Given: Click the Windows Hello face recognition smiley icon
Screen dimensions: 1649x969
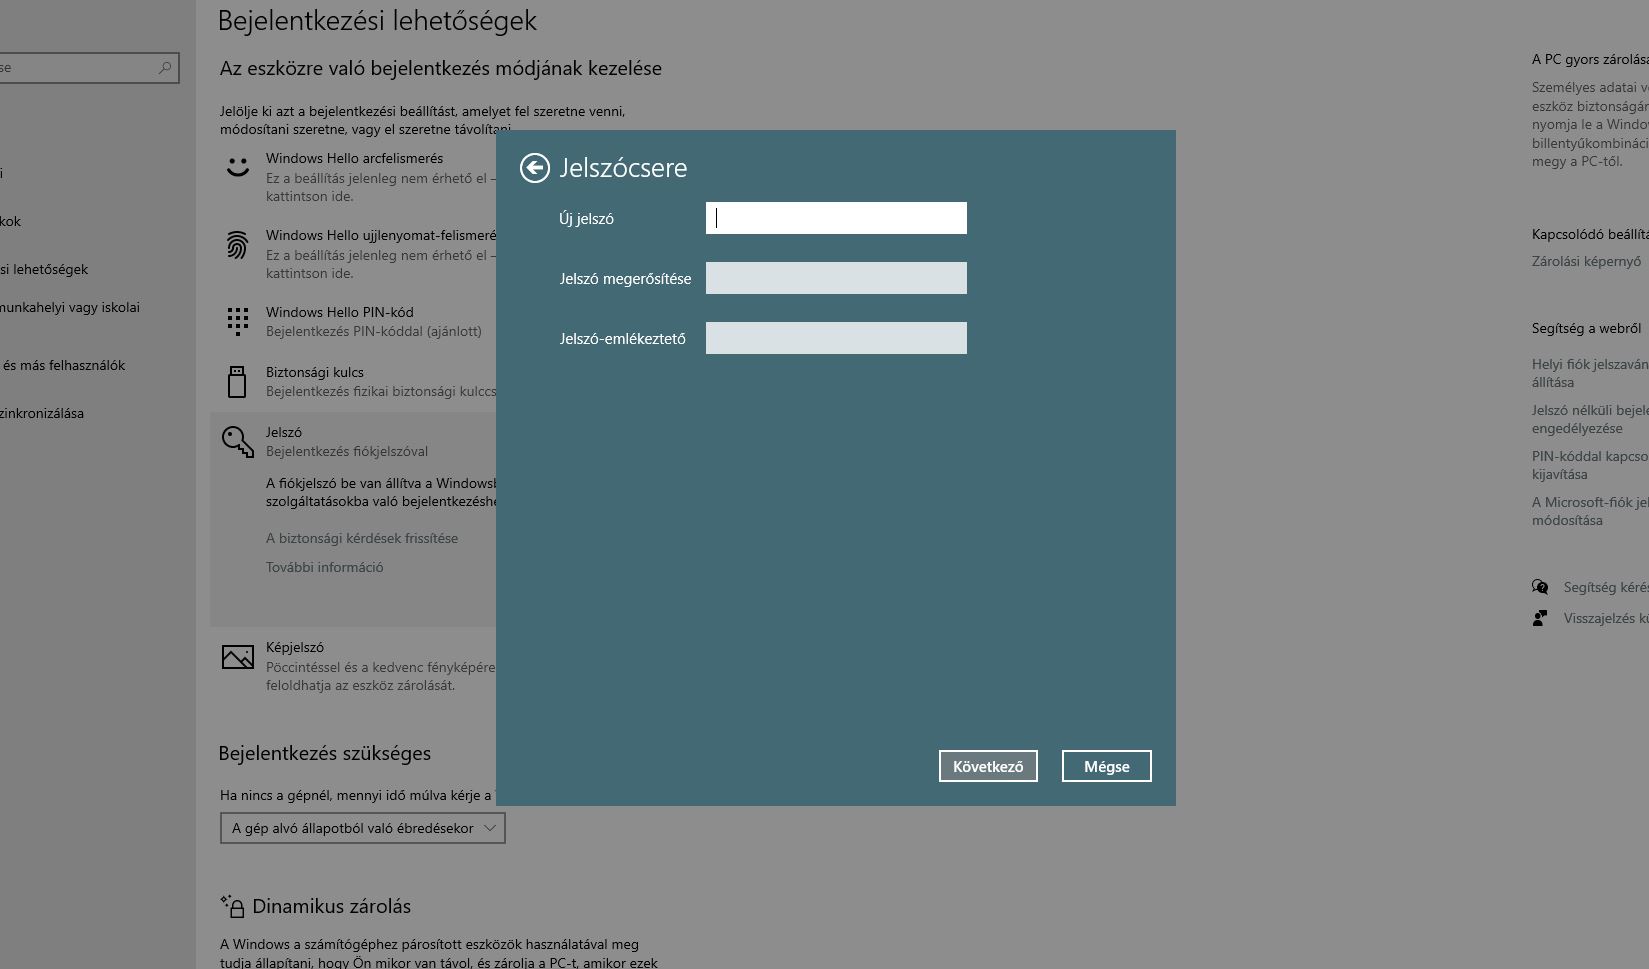Looking at the screenshot, I should tap(238, 167).
